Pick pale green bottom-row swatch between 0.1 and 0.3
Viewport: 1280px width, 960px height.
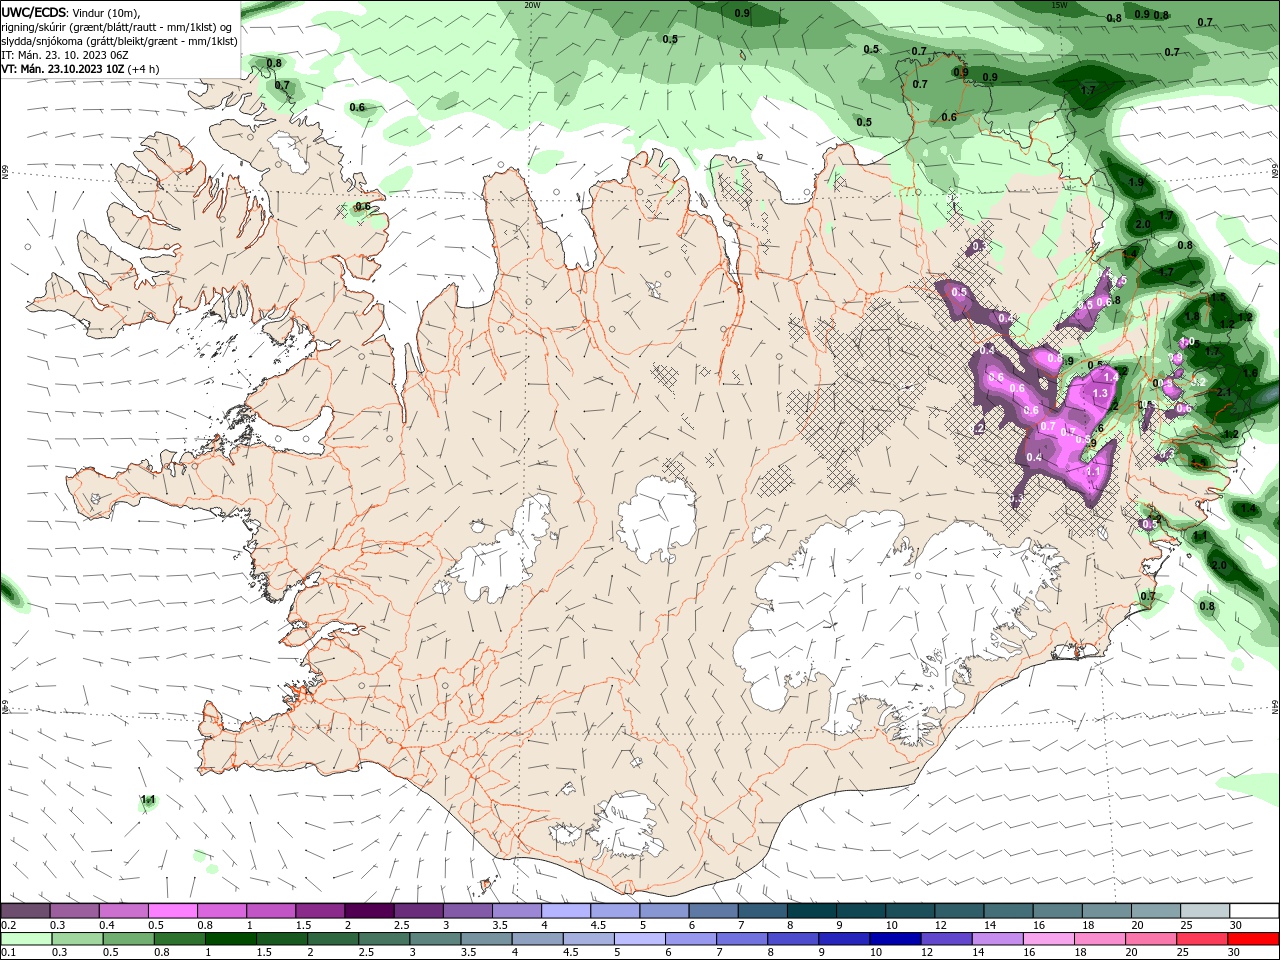click(x=27, y=939)
